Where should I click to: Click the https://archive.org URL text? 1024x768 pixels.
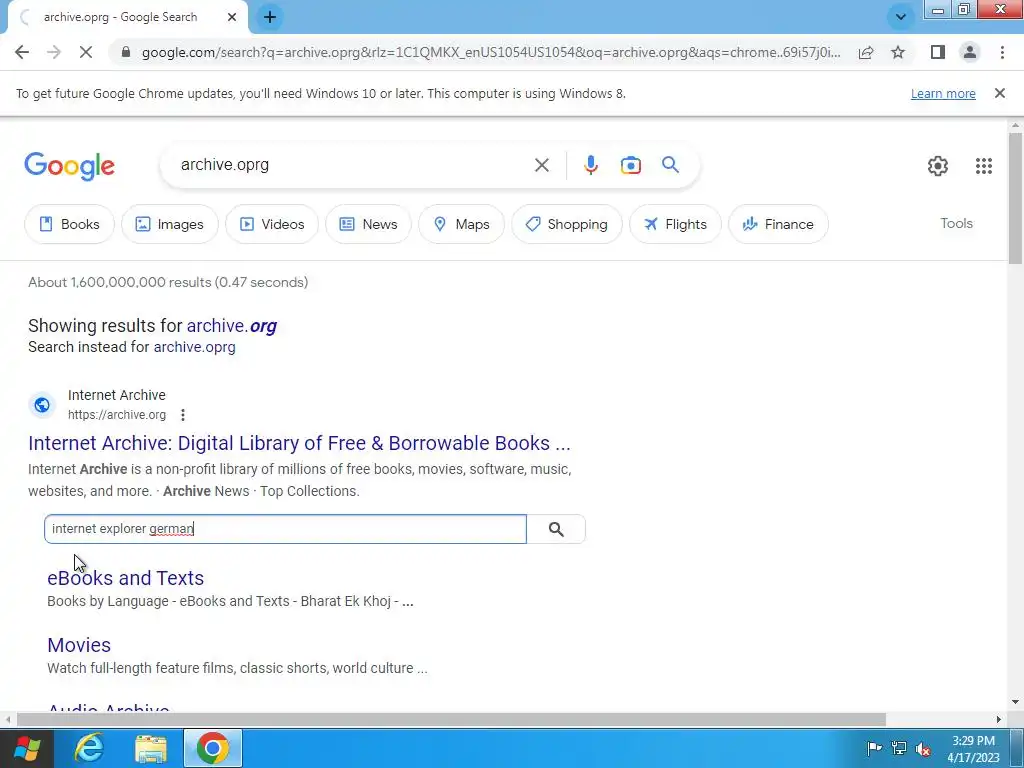pyautogui.click(x=117, y=415)
